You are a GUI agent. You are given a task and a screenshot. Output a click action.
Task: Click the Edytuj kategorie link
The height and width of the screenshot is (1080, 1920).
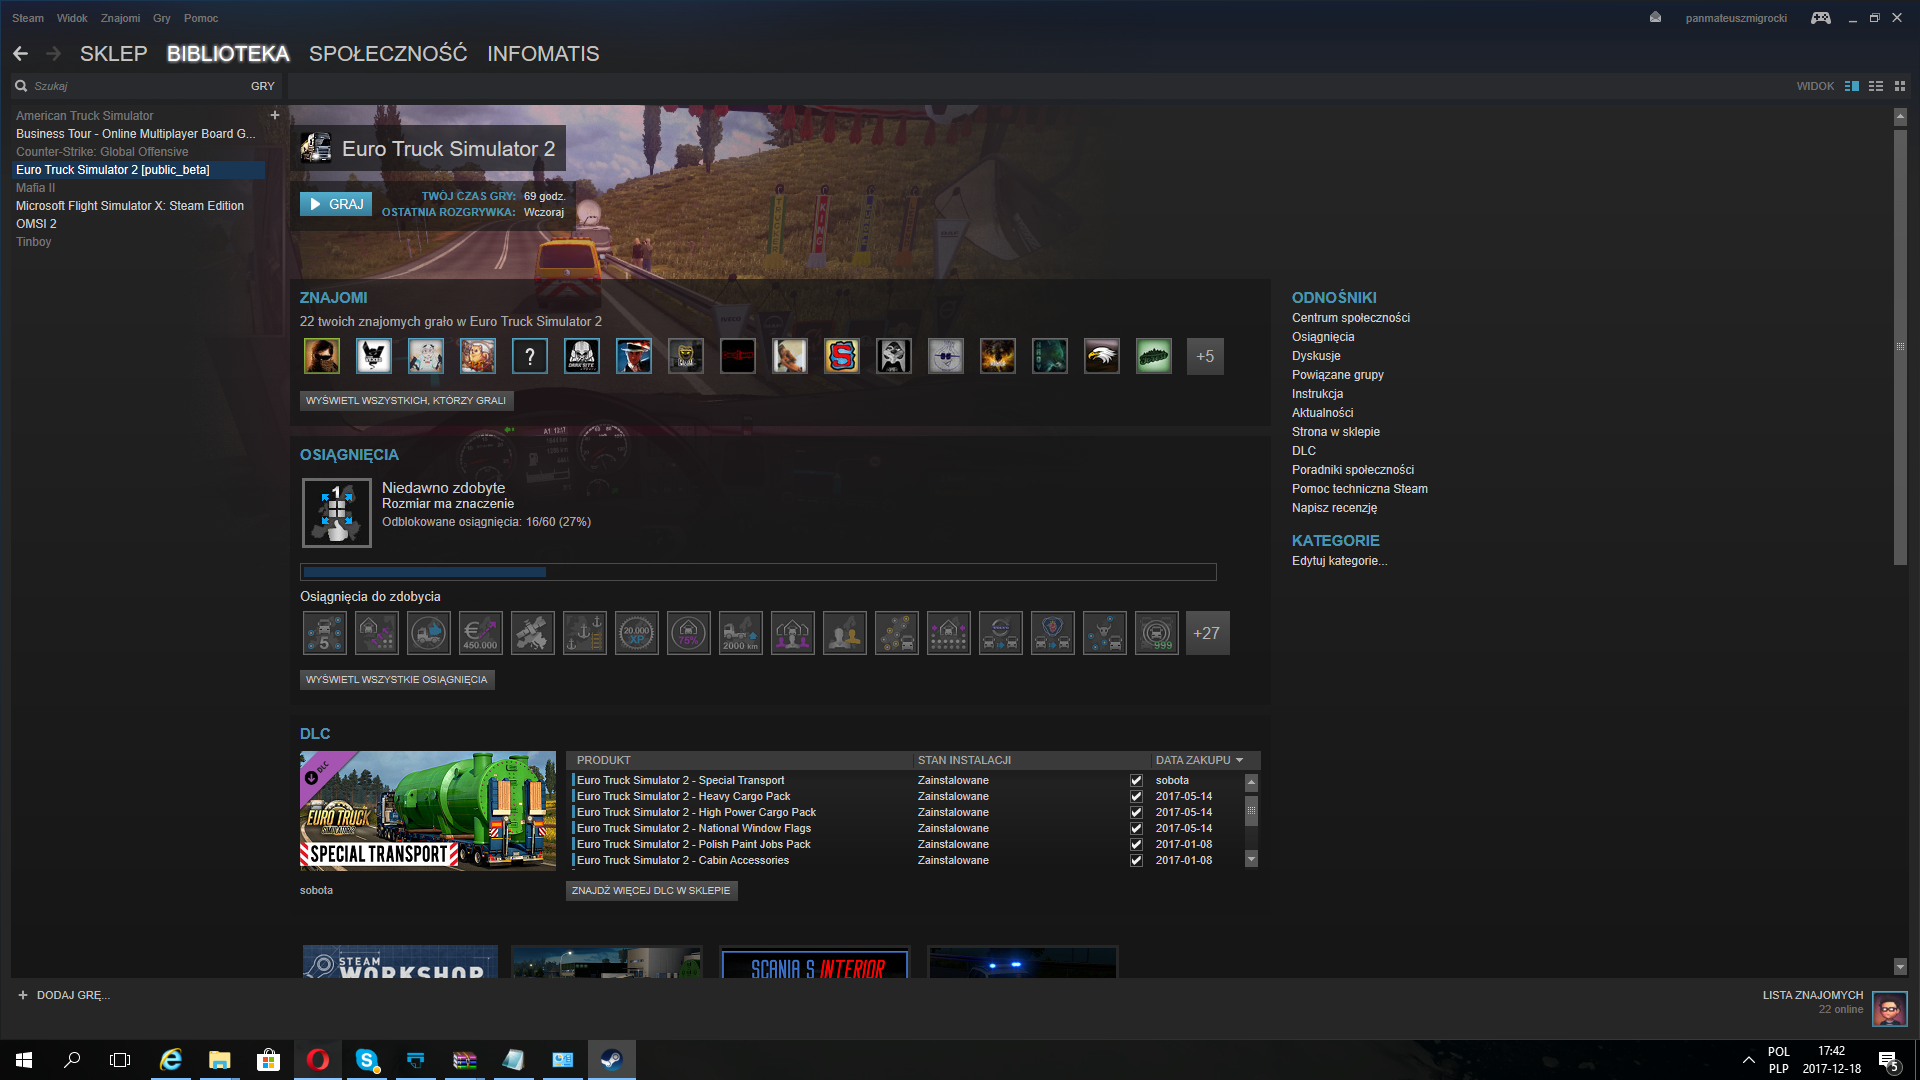(x=1339, y=561)
